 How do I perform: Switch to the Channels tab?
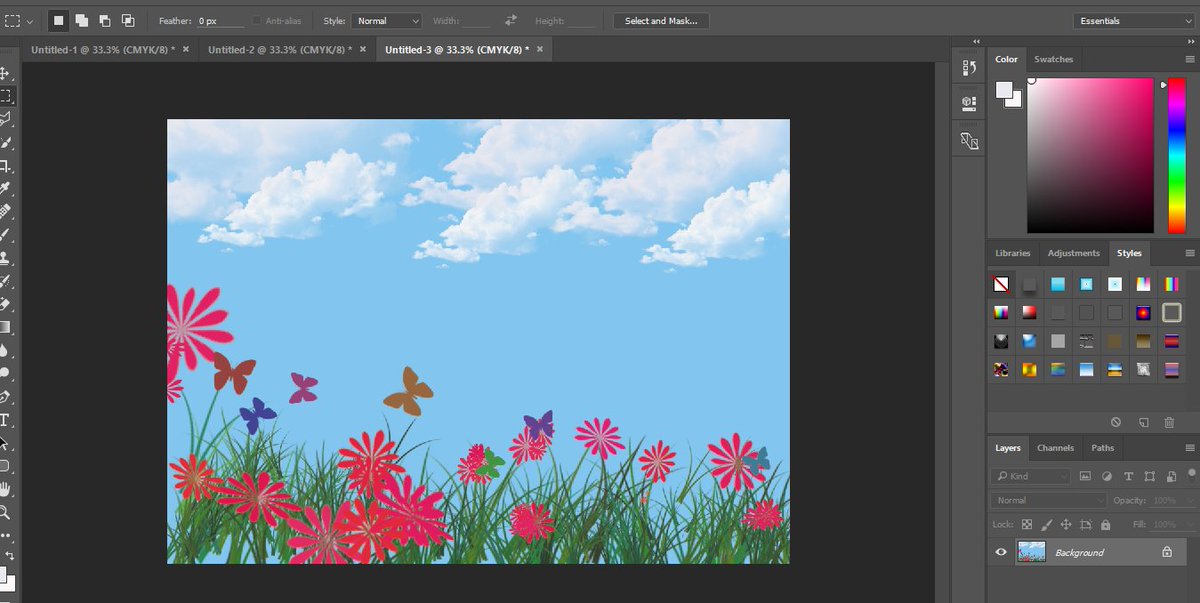pyautogui.click(x=1055, y=448)
